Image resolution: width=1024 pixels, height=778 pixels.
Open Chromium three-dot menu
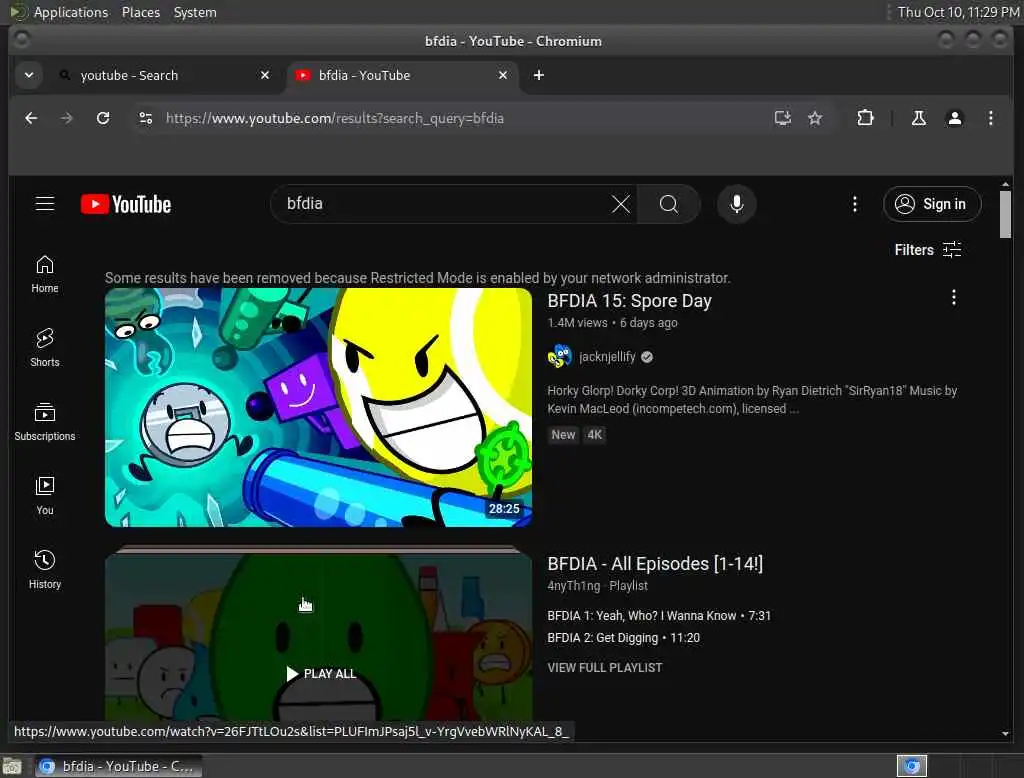coord(991,118)
